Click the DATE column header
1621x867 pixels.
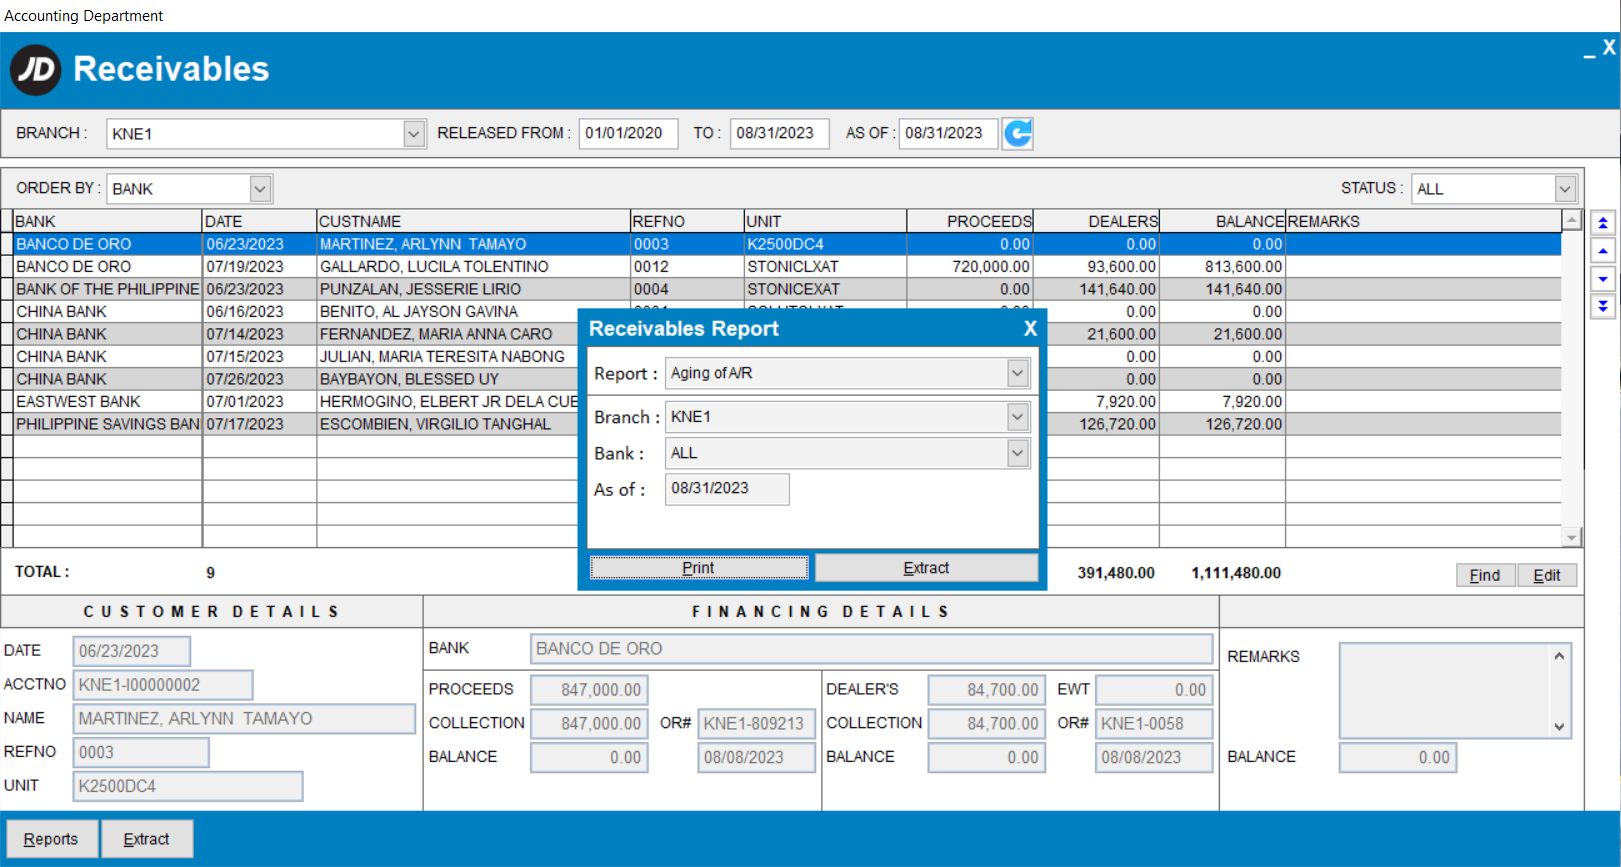click(x=259, y=221)
